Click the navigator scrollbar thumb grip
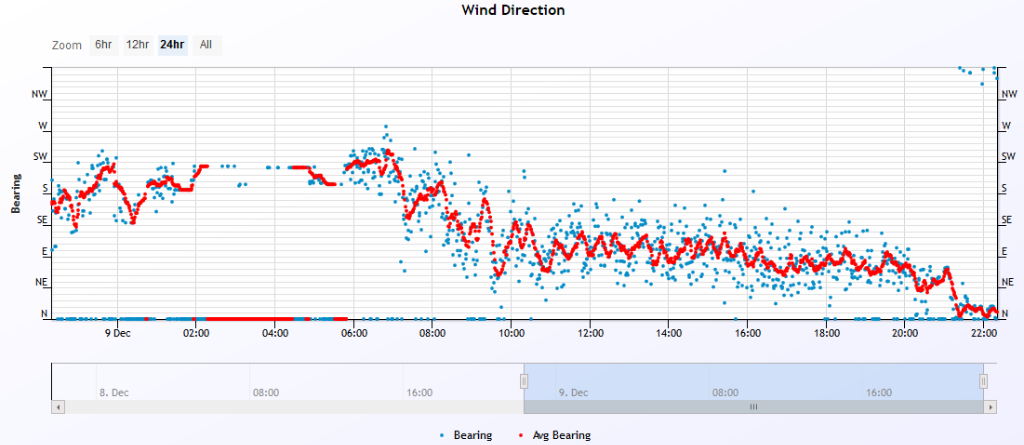Viewport: 1024px width, 445px height. (753, 407)
